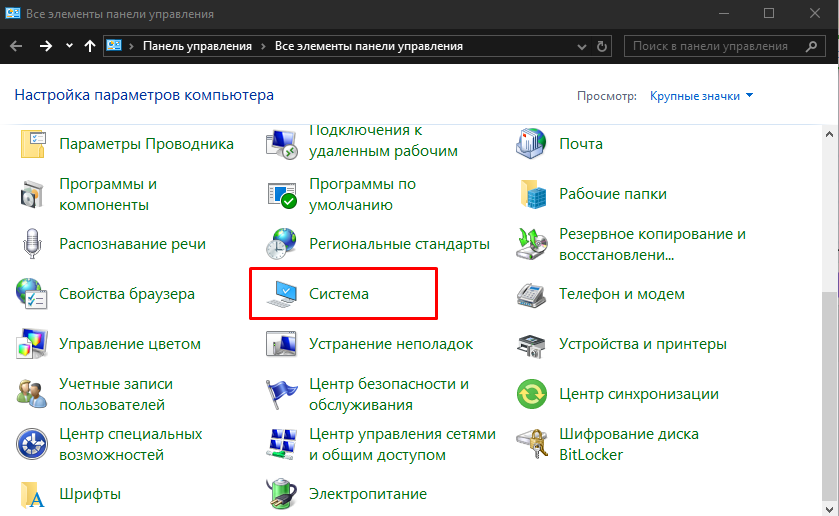Open the Программы и компоненты link

(x=108, y=194)
